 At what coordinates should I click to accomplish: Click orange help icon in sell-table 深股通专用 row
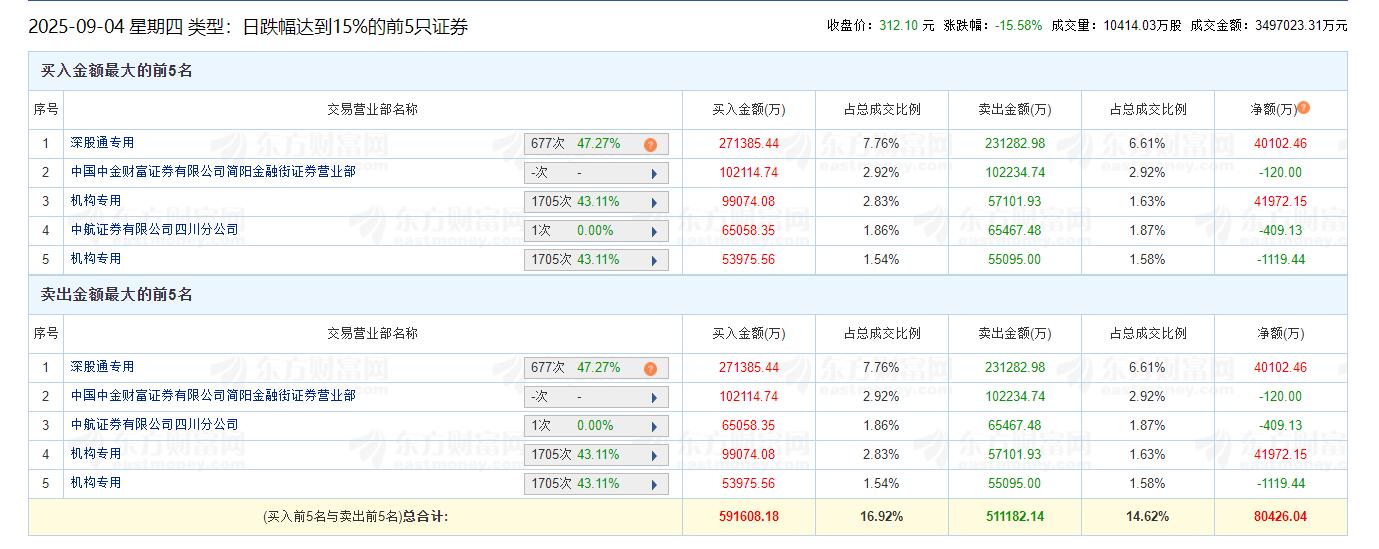(x=650, y=369)
